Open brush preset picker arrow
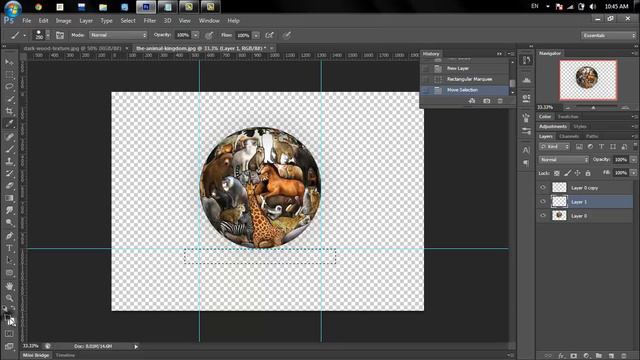Viewport: 640px width, 360px height. coord(48,36)
